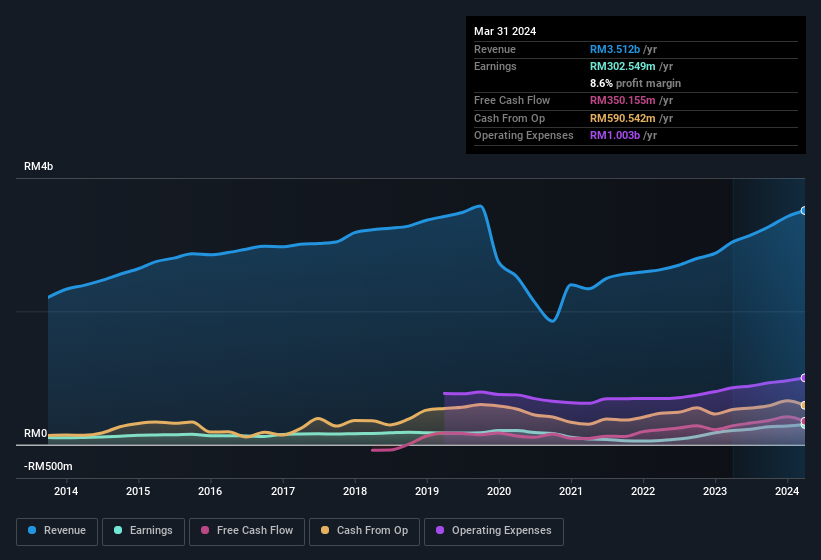Select the 2017 x-axis label
The height and width of the screenshot is (560, 821).
point(283,491)
